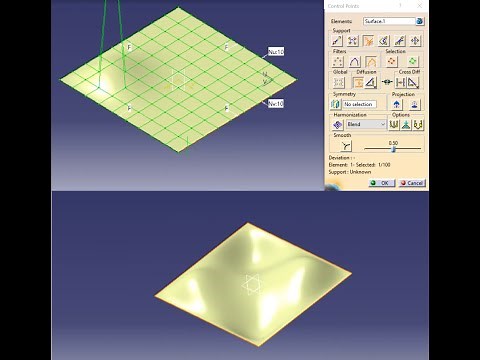Click the Smooth run icon
Viewport: 480px width, 360px height.
pos(346,146)
